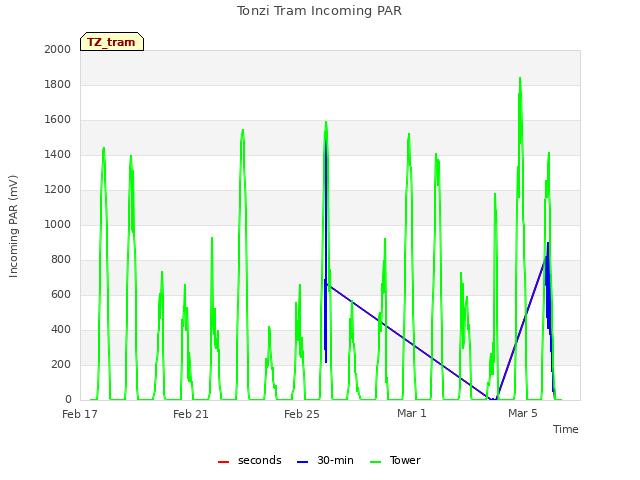Click the 1800 y-axis tick label
This screenshot has height=480, width=640.
(58, 84)
